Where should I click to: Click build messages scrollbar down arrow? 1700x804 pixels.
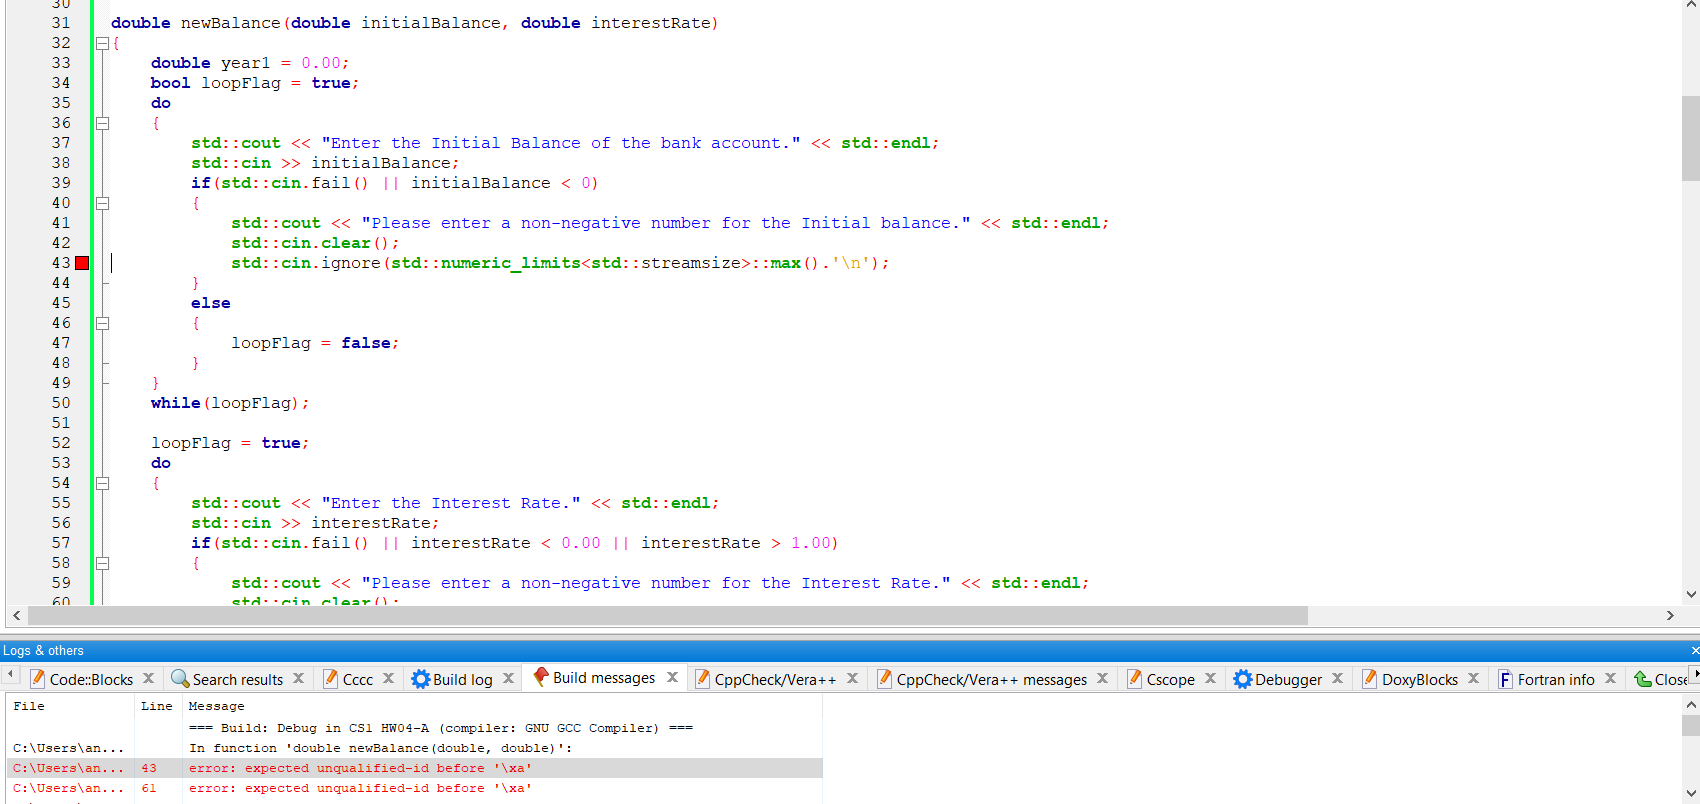click(x=1691, y=794)
